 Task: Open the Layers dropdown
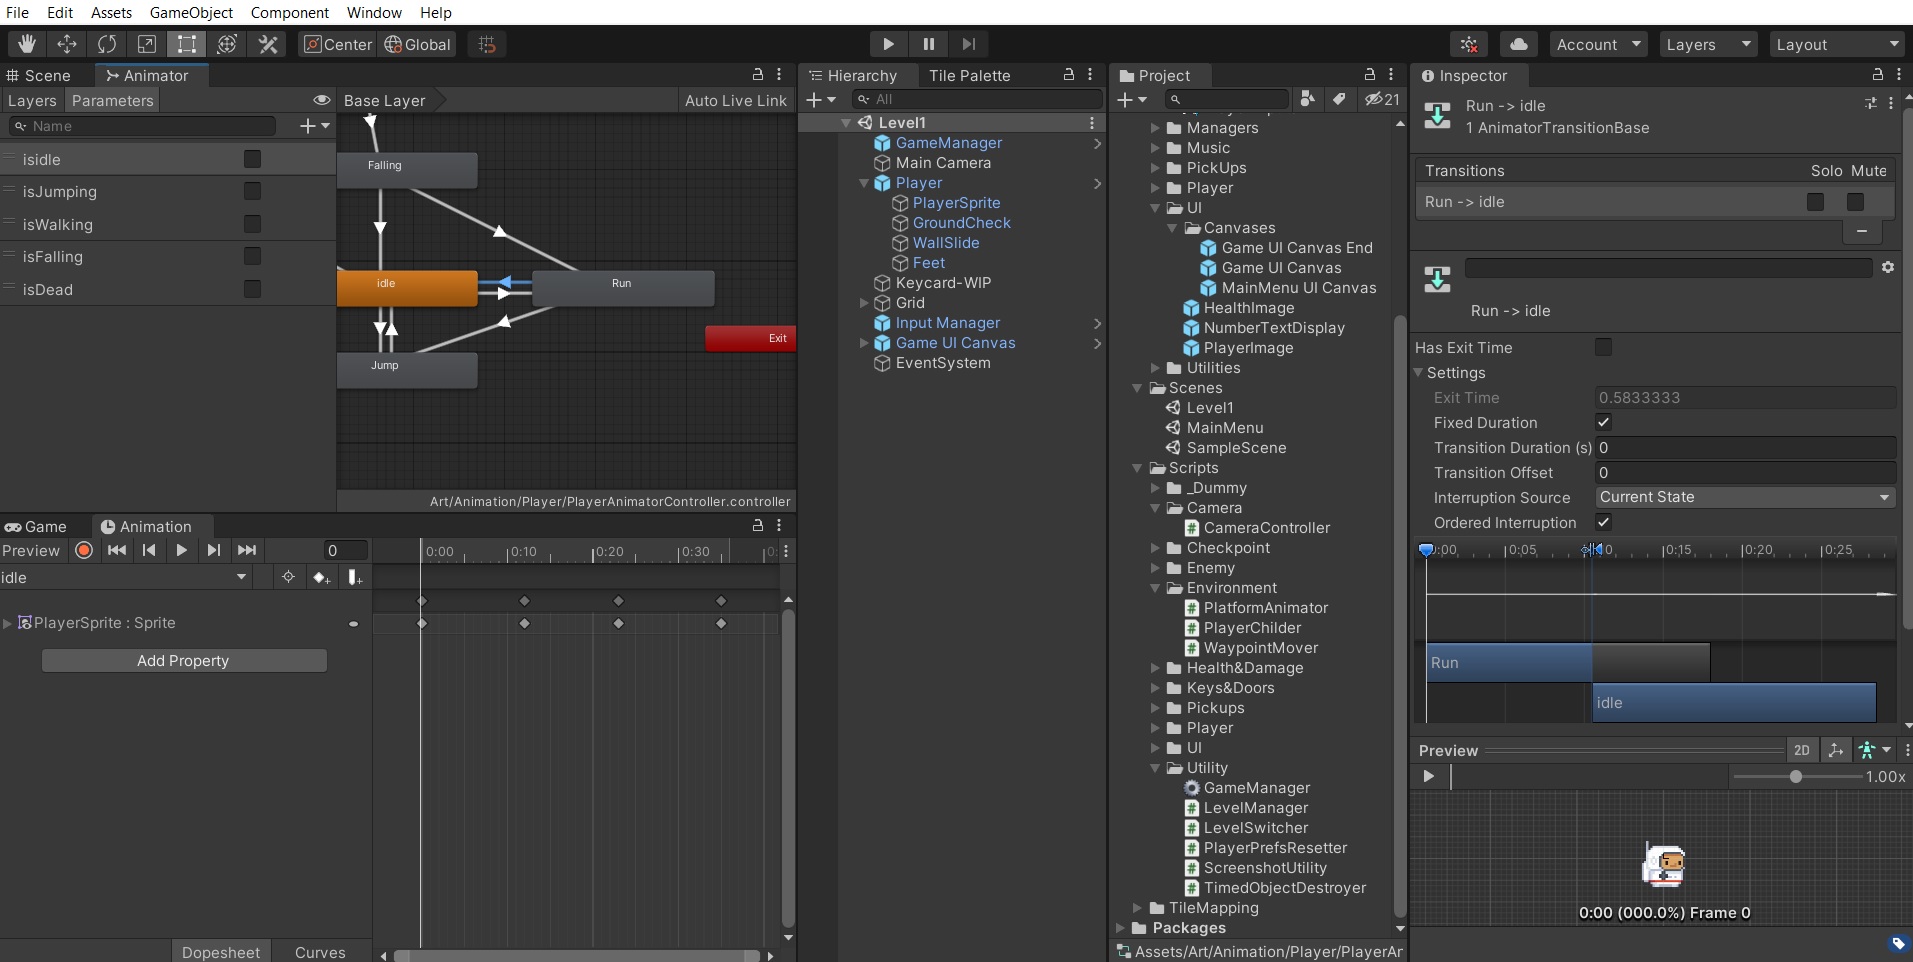click(x=1708, y=44)
